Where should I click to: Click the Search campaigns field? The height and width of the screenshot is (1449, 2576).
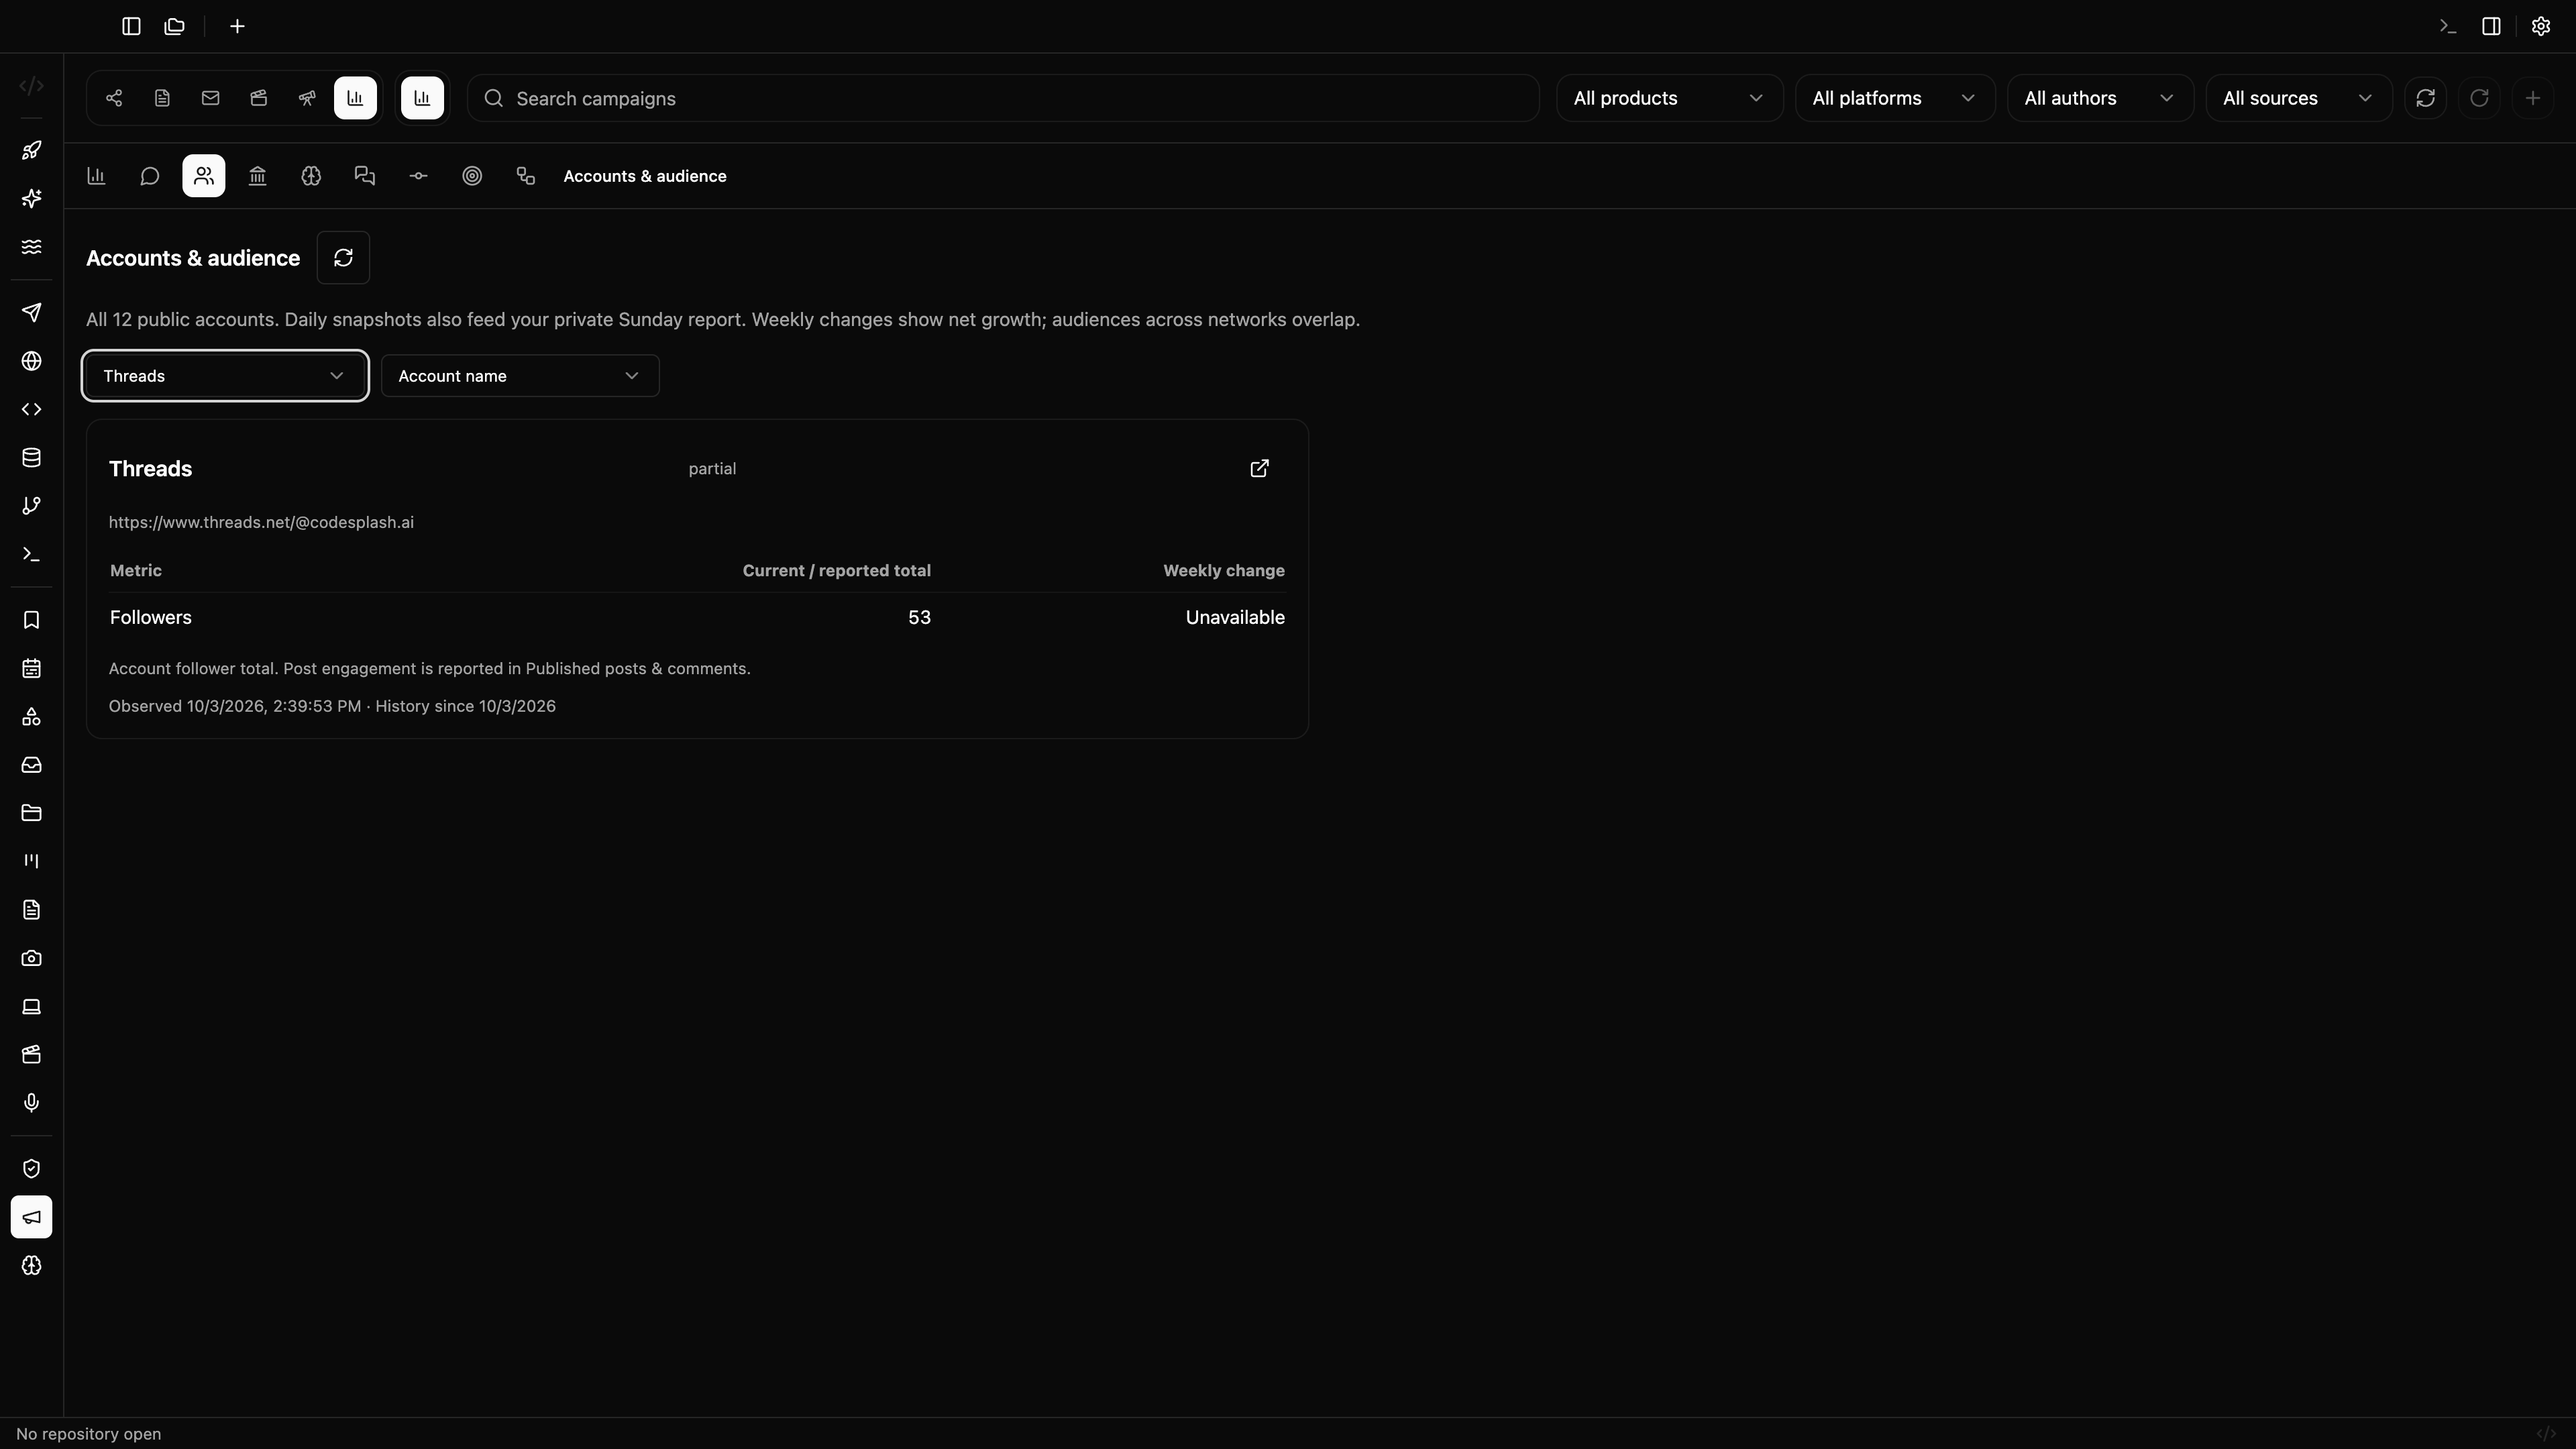coord(1003,98)
